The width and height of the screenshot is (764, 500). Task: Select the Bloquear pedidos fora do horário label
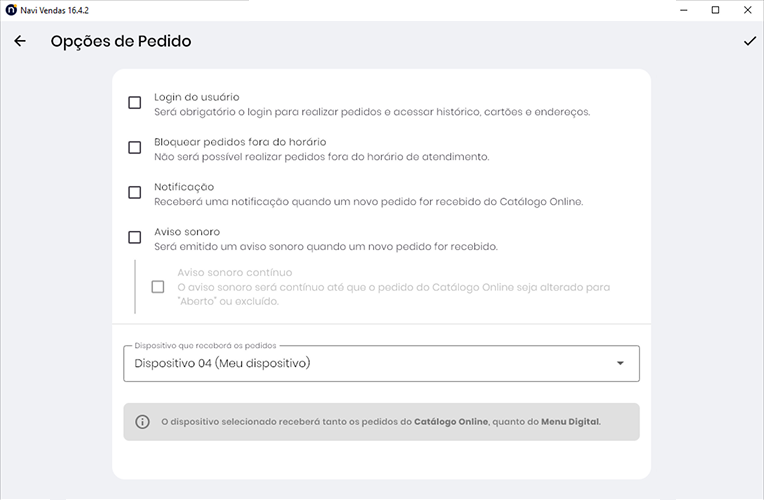(x=240, y=142)
